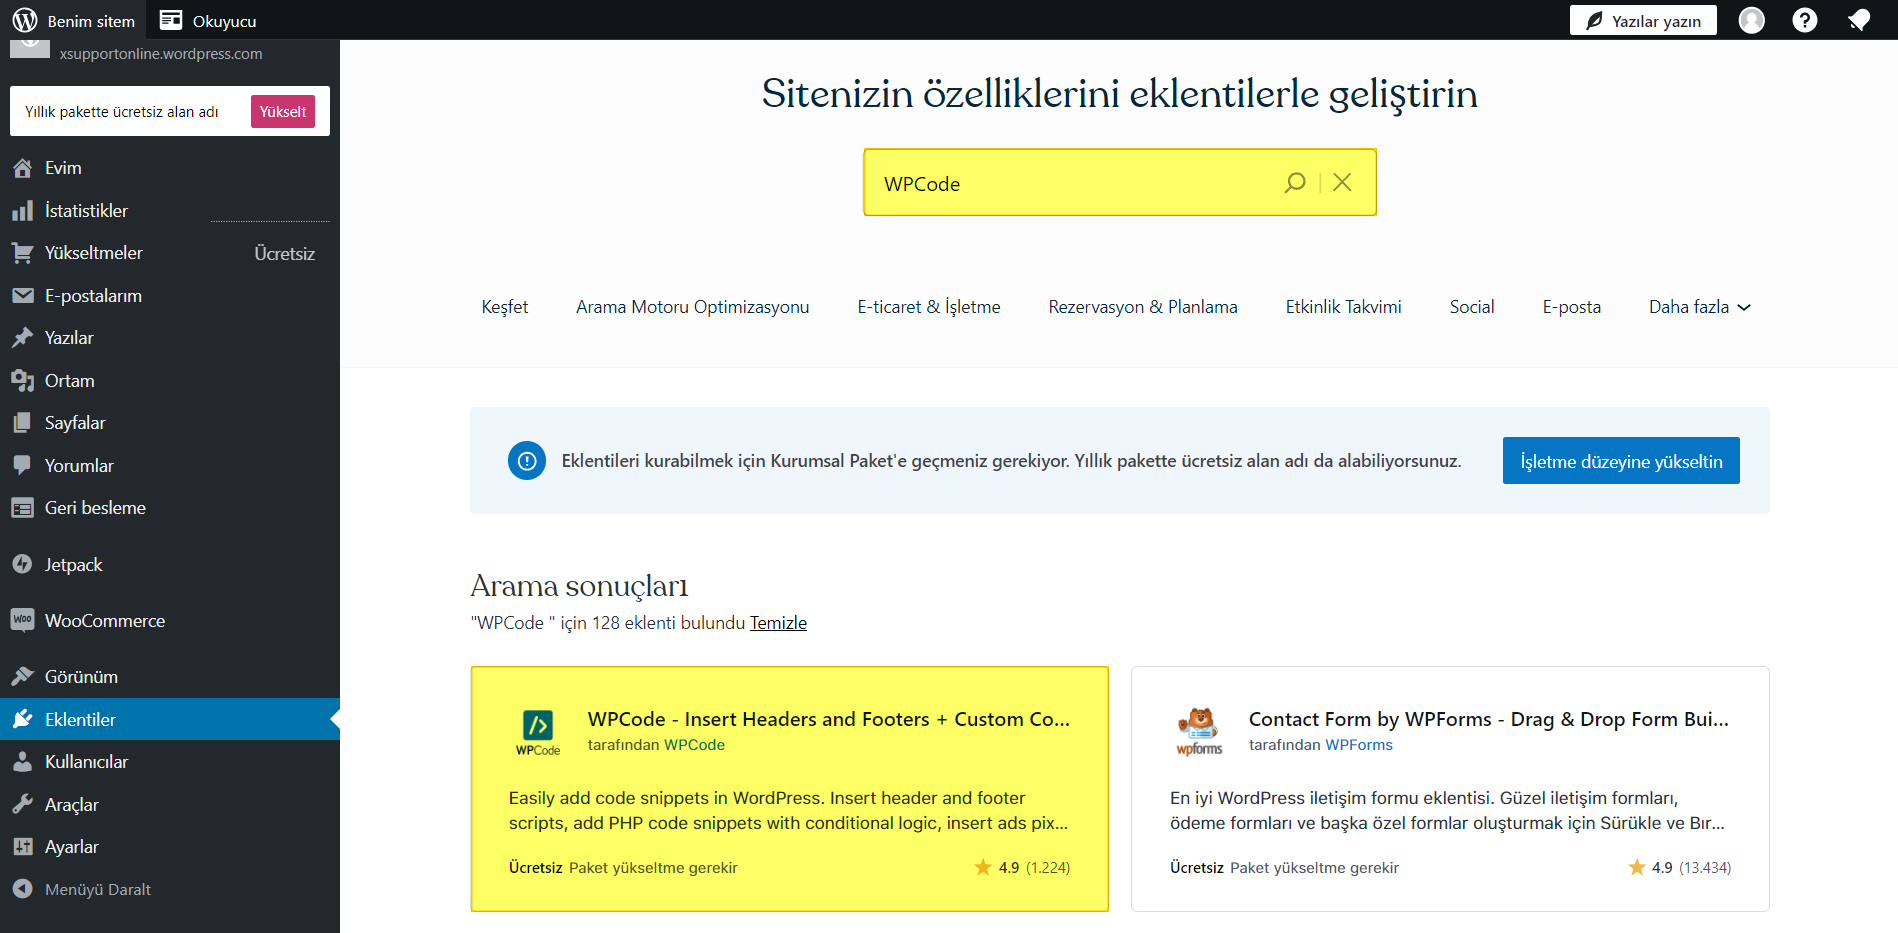Click inside the plugin search field

coord(1070,183)
